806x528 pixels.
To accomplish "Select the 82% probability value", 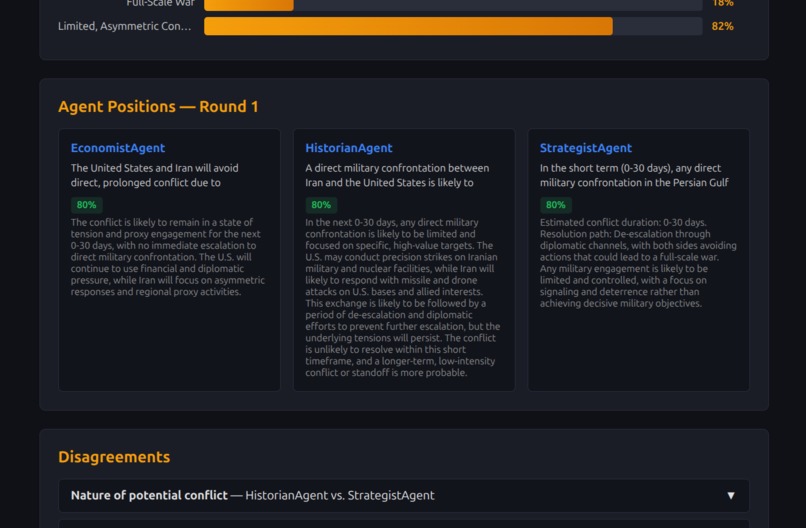I will 722,26.
